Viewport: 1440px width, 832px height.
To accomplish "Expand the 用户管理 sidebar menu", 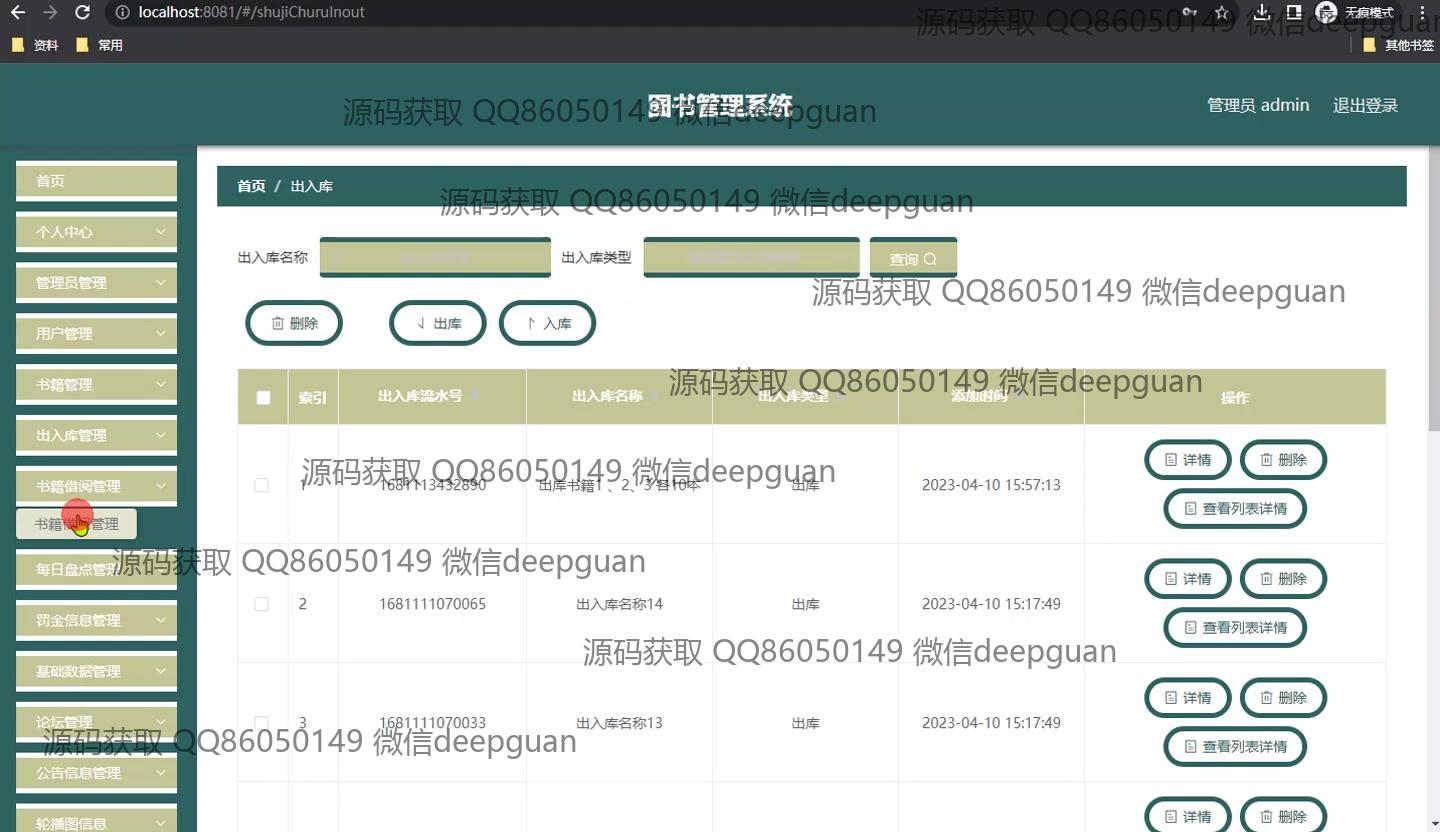I will tap(96, 333).
